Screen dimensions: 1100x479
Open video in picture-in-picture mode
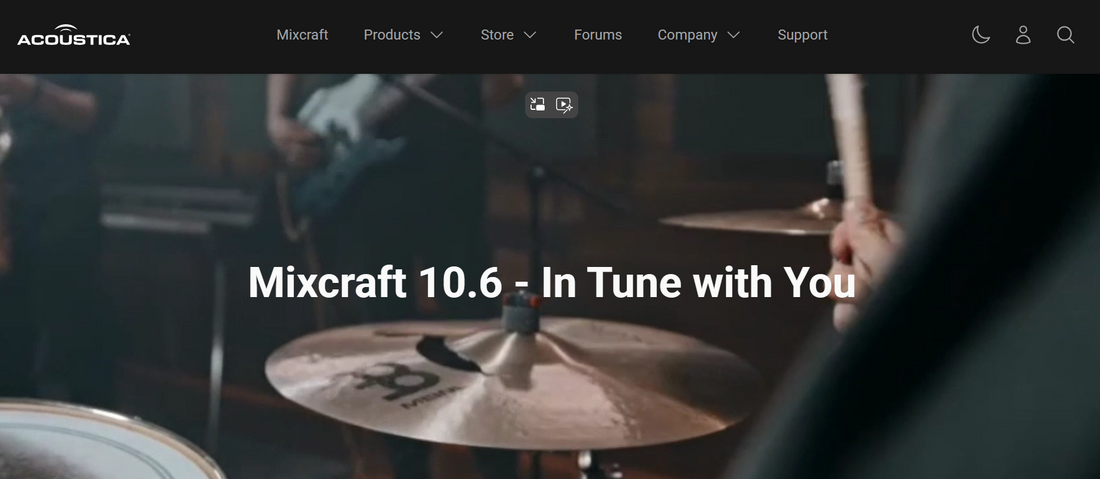[x=538, y=104]
